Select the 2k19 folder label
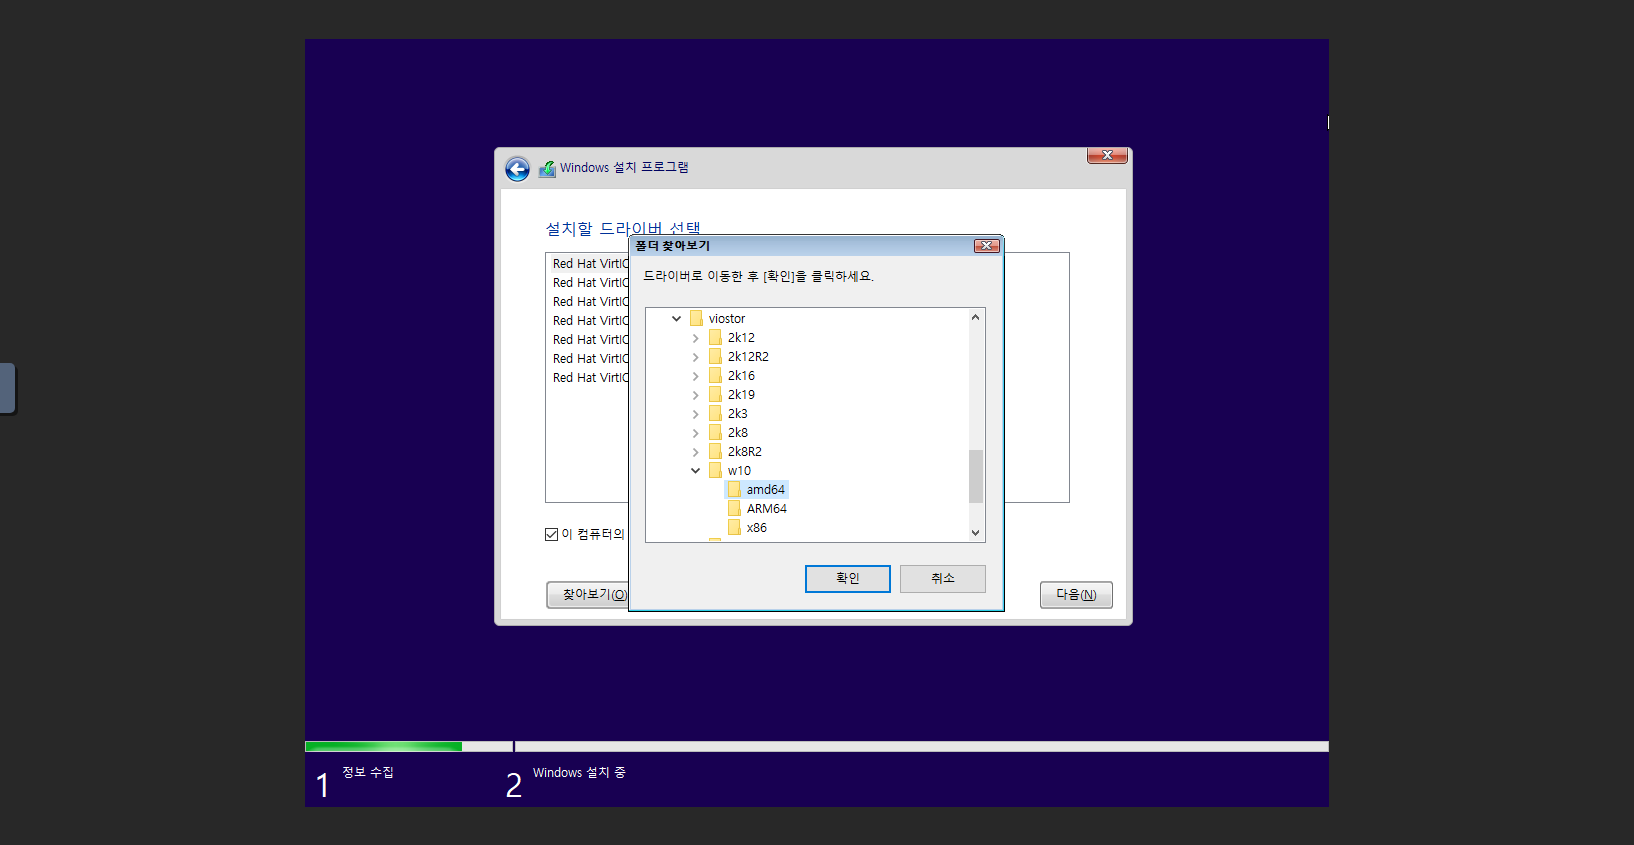The height and width of the screenshot is (845, 1634). pyautogui.click(x=741, y=395)
